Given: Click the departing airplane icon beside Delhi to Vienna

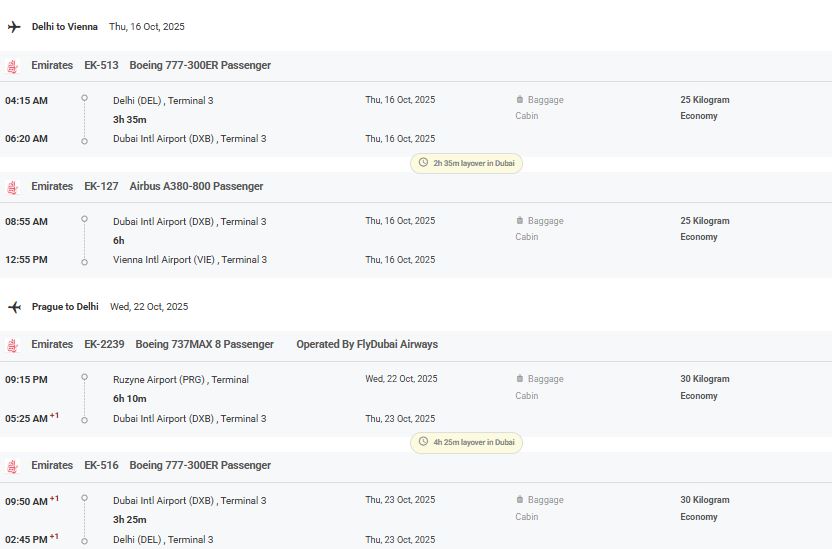Looking at the screenshot, I should [x=14, y=27].
